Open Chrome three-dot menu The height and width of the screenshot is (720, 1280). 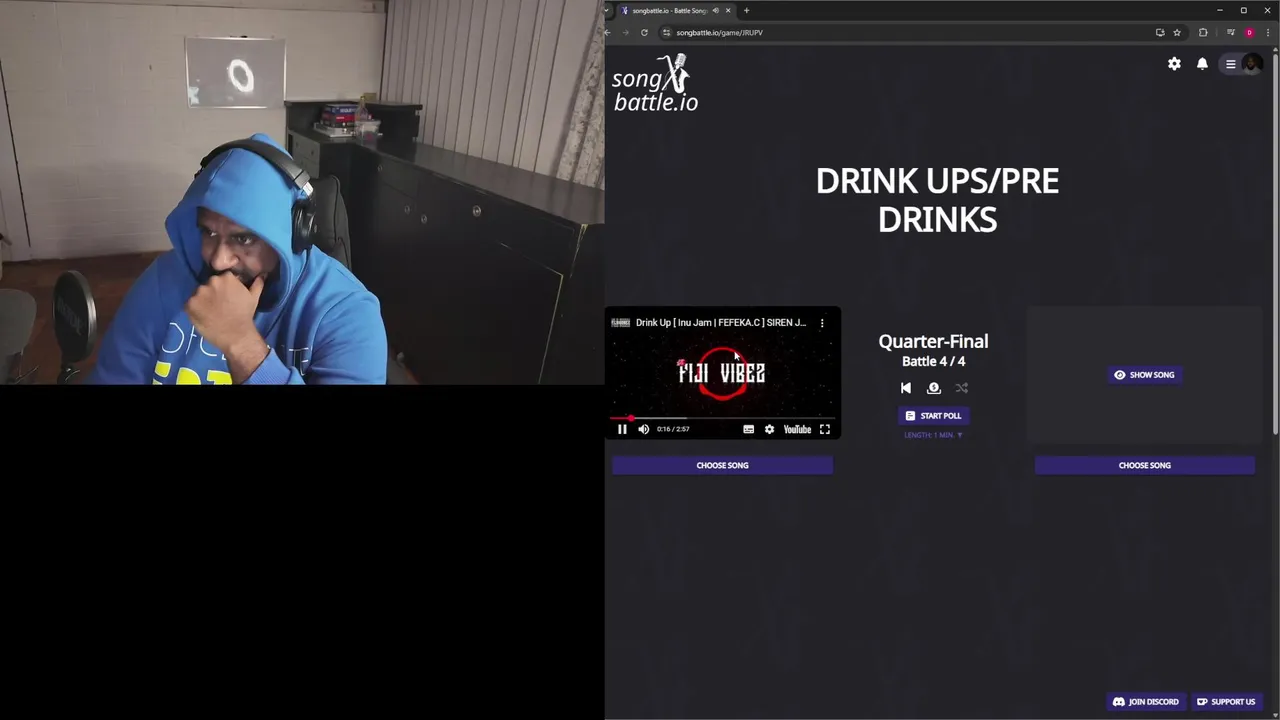pos(1268,32)
